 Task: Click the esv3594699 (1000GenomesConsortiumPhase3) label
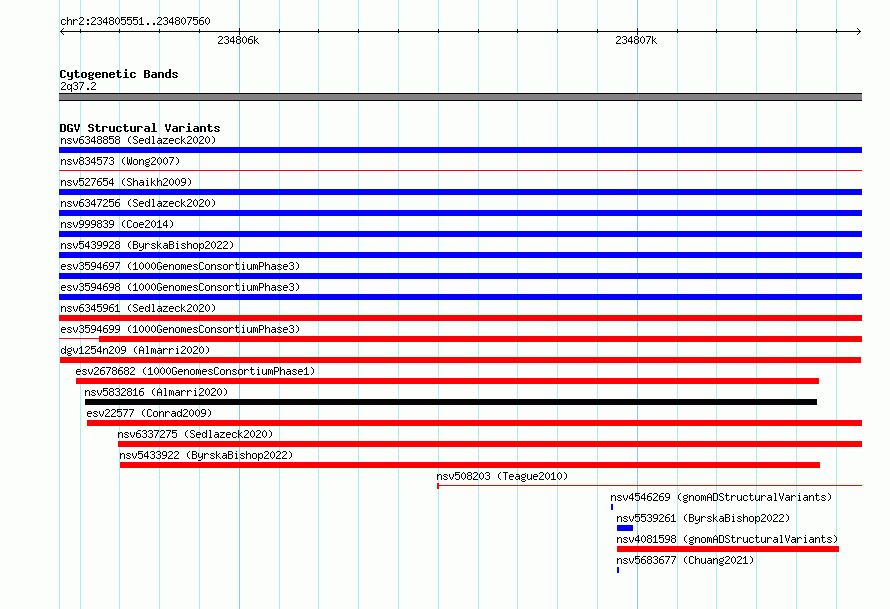180,329
